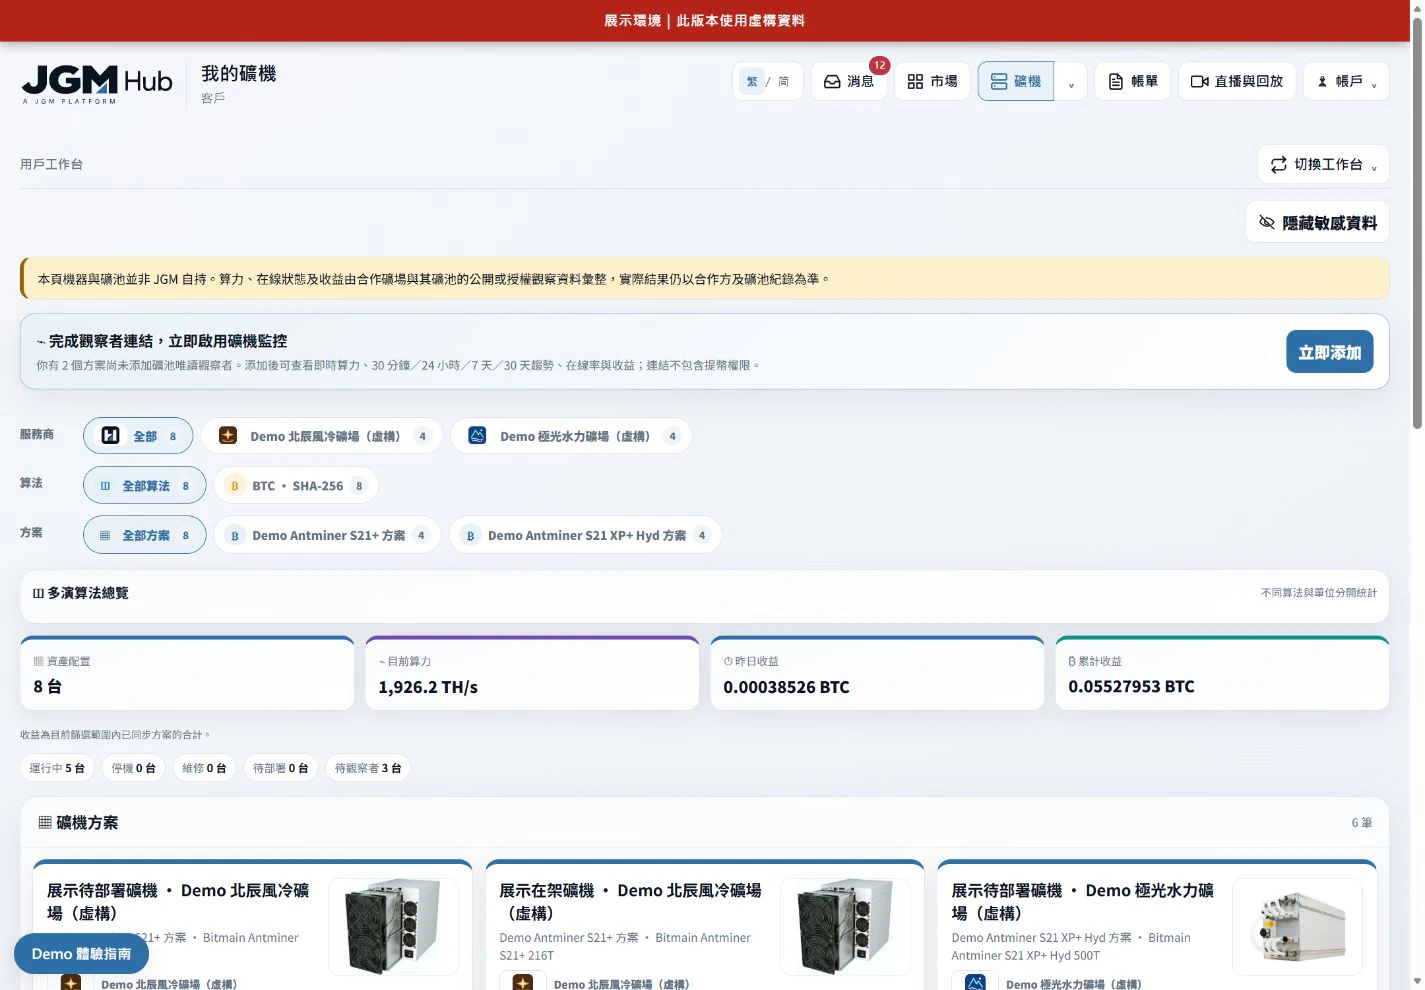Toggle 隱藏敏感資料 hide sensitive data
This screenshot has width=1425, height=990.
pos(1317,222)
